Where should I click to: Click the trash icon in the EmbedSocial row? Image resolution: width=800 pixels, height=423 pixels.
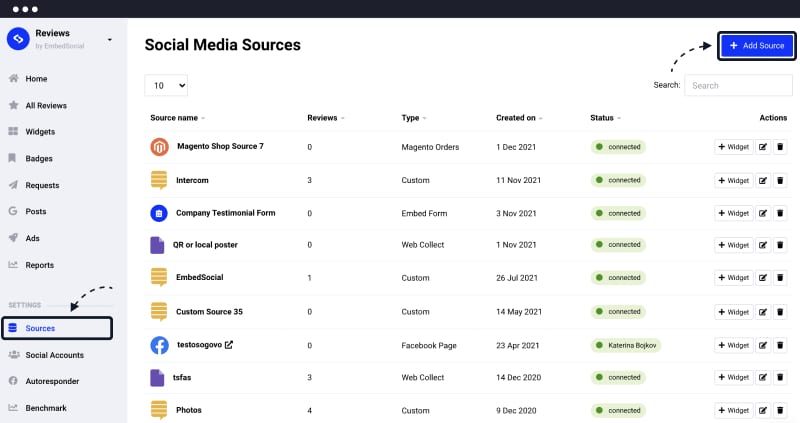coord(780,278)
